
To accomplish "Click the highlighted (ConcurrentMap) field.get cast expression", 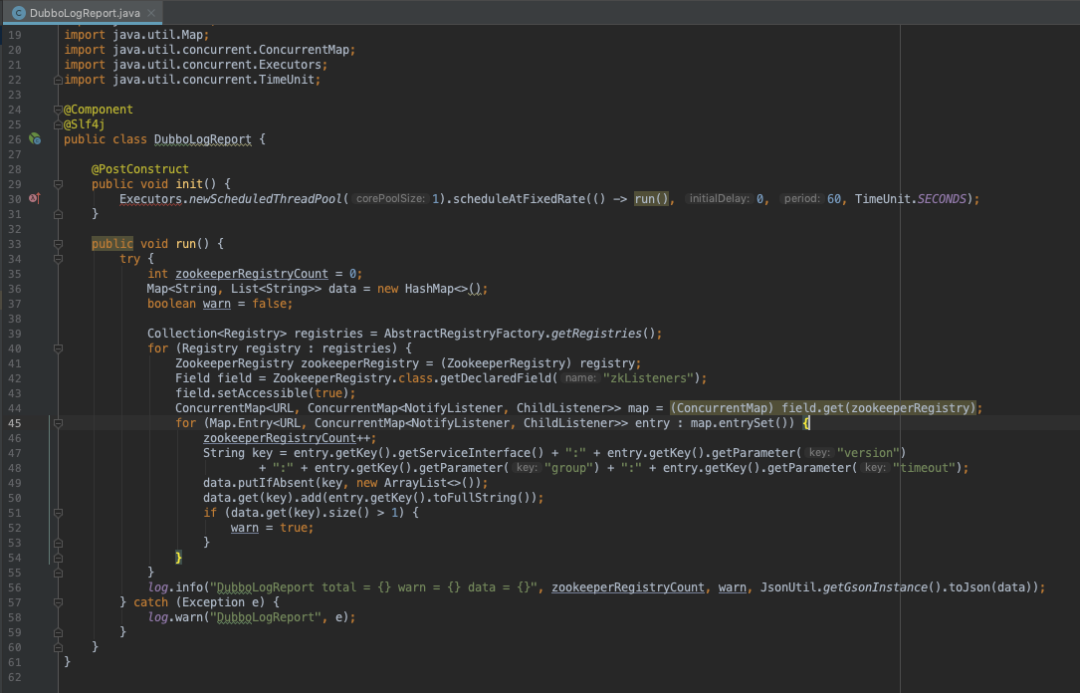I will pos(822,408).
